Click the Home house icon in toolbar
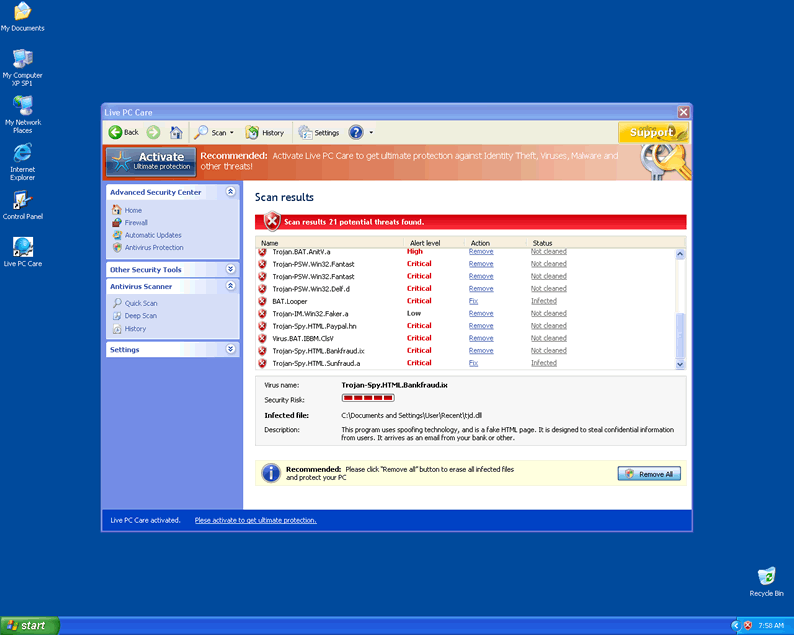This screenshot has width=794, height=635. coord(176,132)
